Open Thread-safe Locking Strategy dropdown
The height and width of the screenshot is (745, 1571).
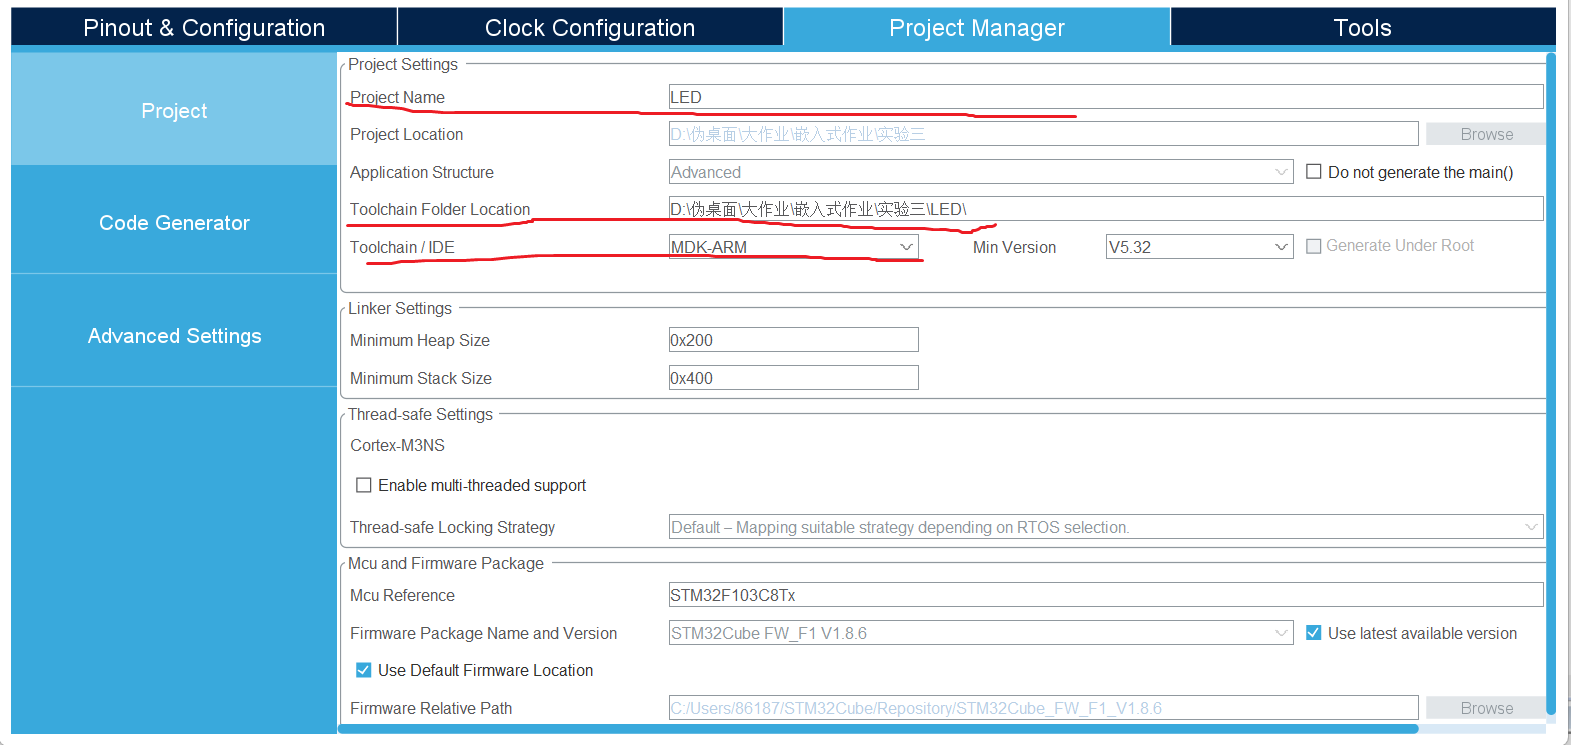coord(1106,527)
